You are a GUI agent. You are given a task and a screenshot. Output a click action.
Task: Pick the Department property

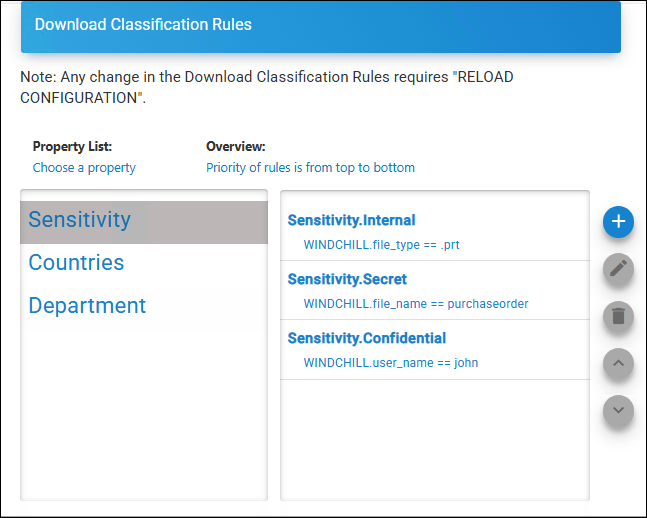coord(144,306)
